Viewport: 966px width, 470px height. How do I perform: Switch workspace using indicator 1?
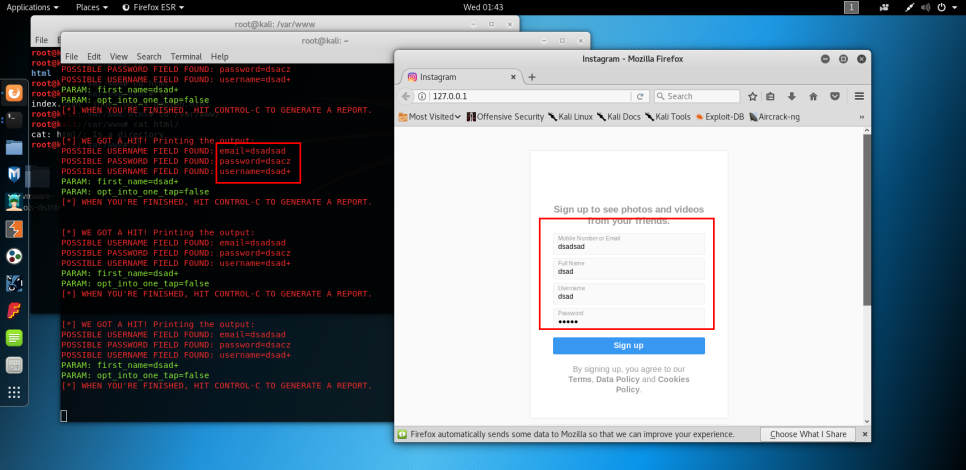[x=851, y=7]
